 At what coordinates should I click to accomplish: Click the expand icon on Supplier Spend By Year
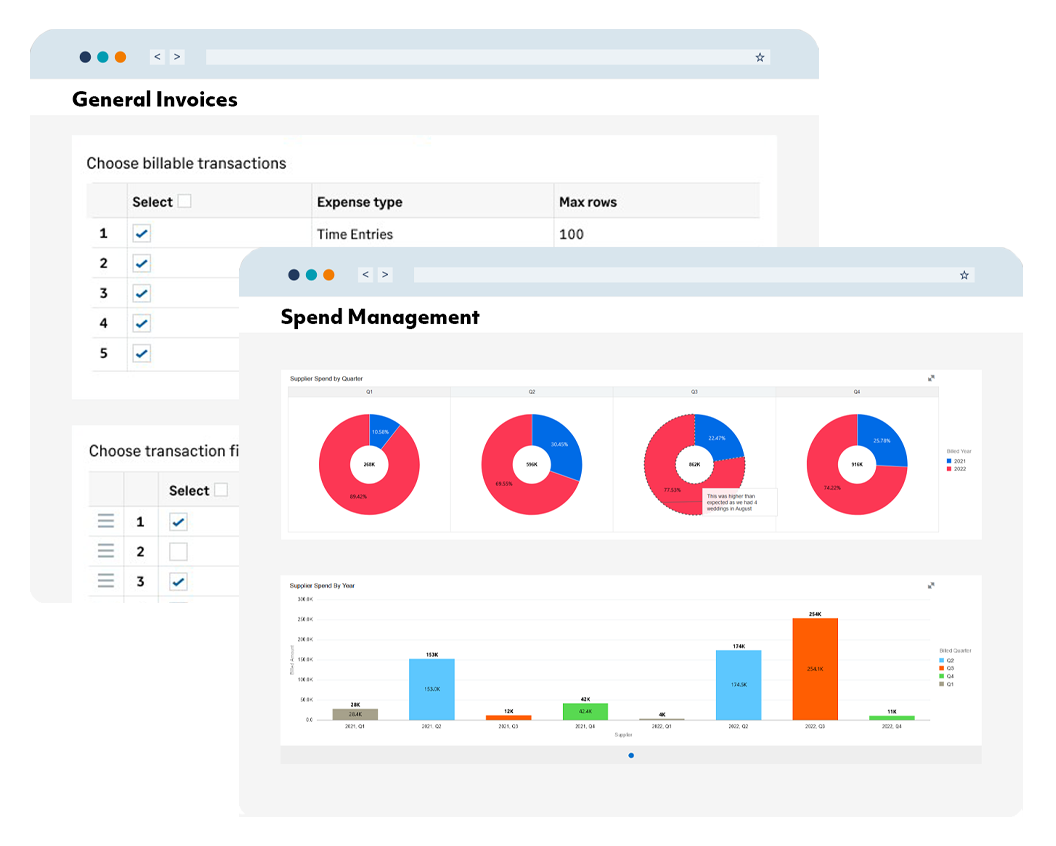pyautogui.click(x=931, y=585)
